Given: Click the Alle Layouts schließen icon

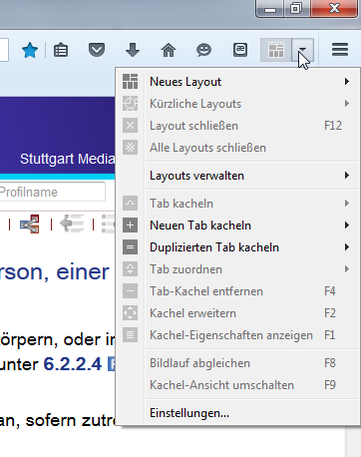Looking at the screenshot, I should click(130, 148).
